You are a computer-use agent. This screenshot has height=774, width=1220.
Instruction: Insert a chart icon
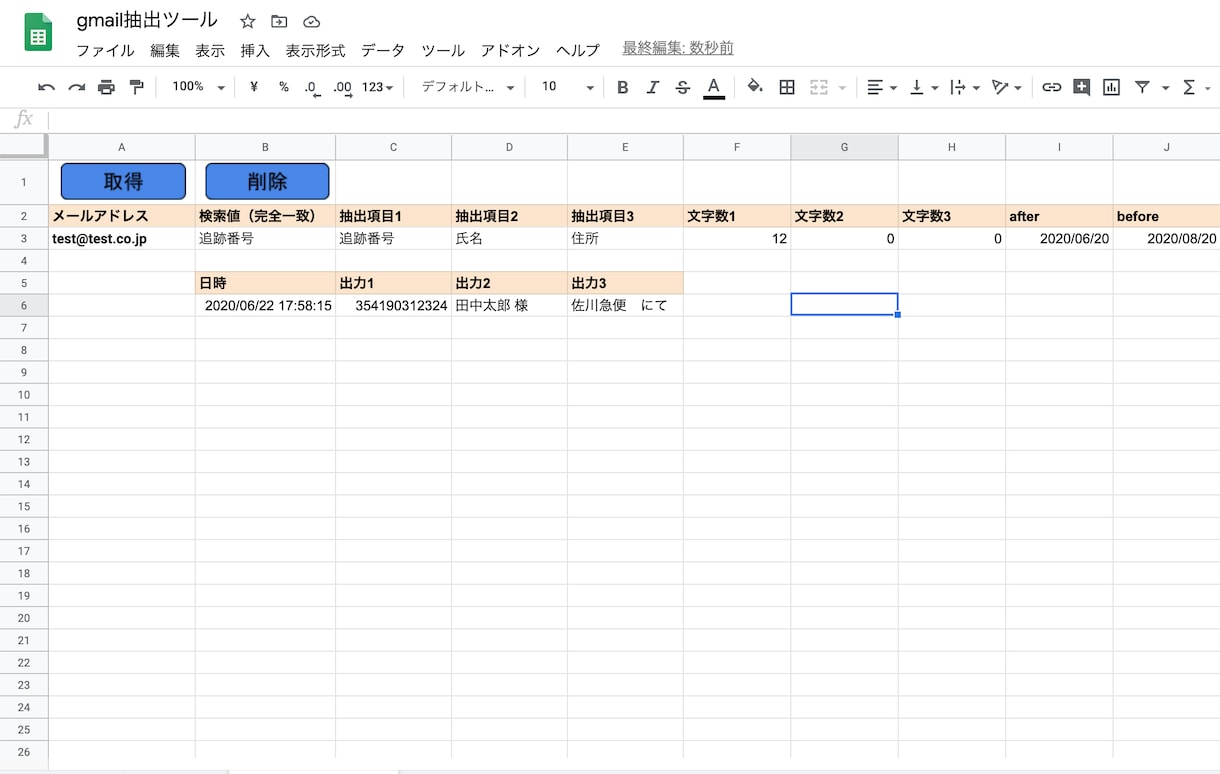(x=1111, y=88)
